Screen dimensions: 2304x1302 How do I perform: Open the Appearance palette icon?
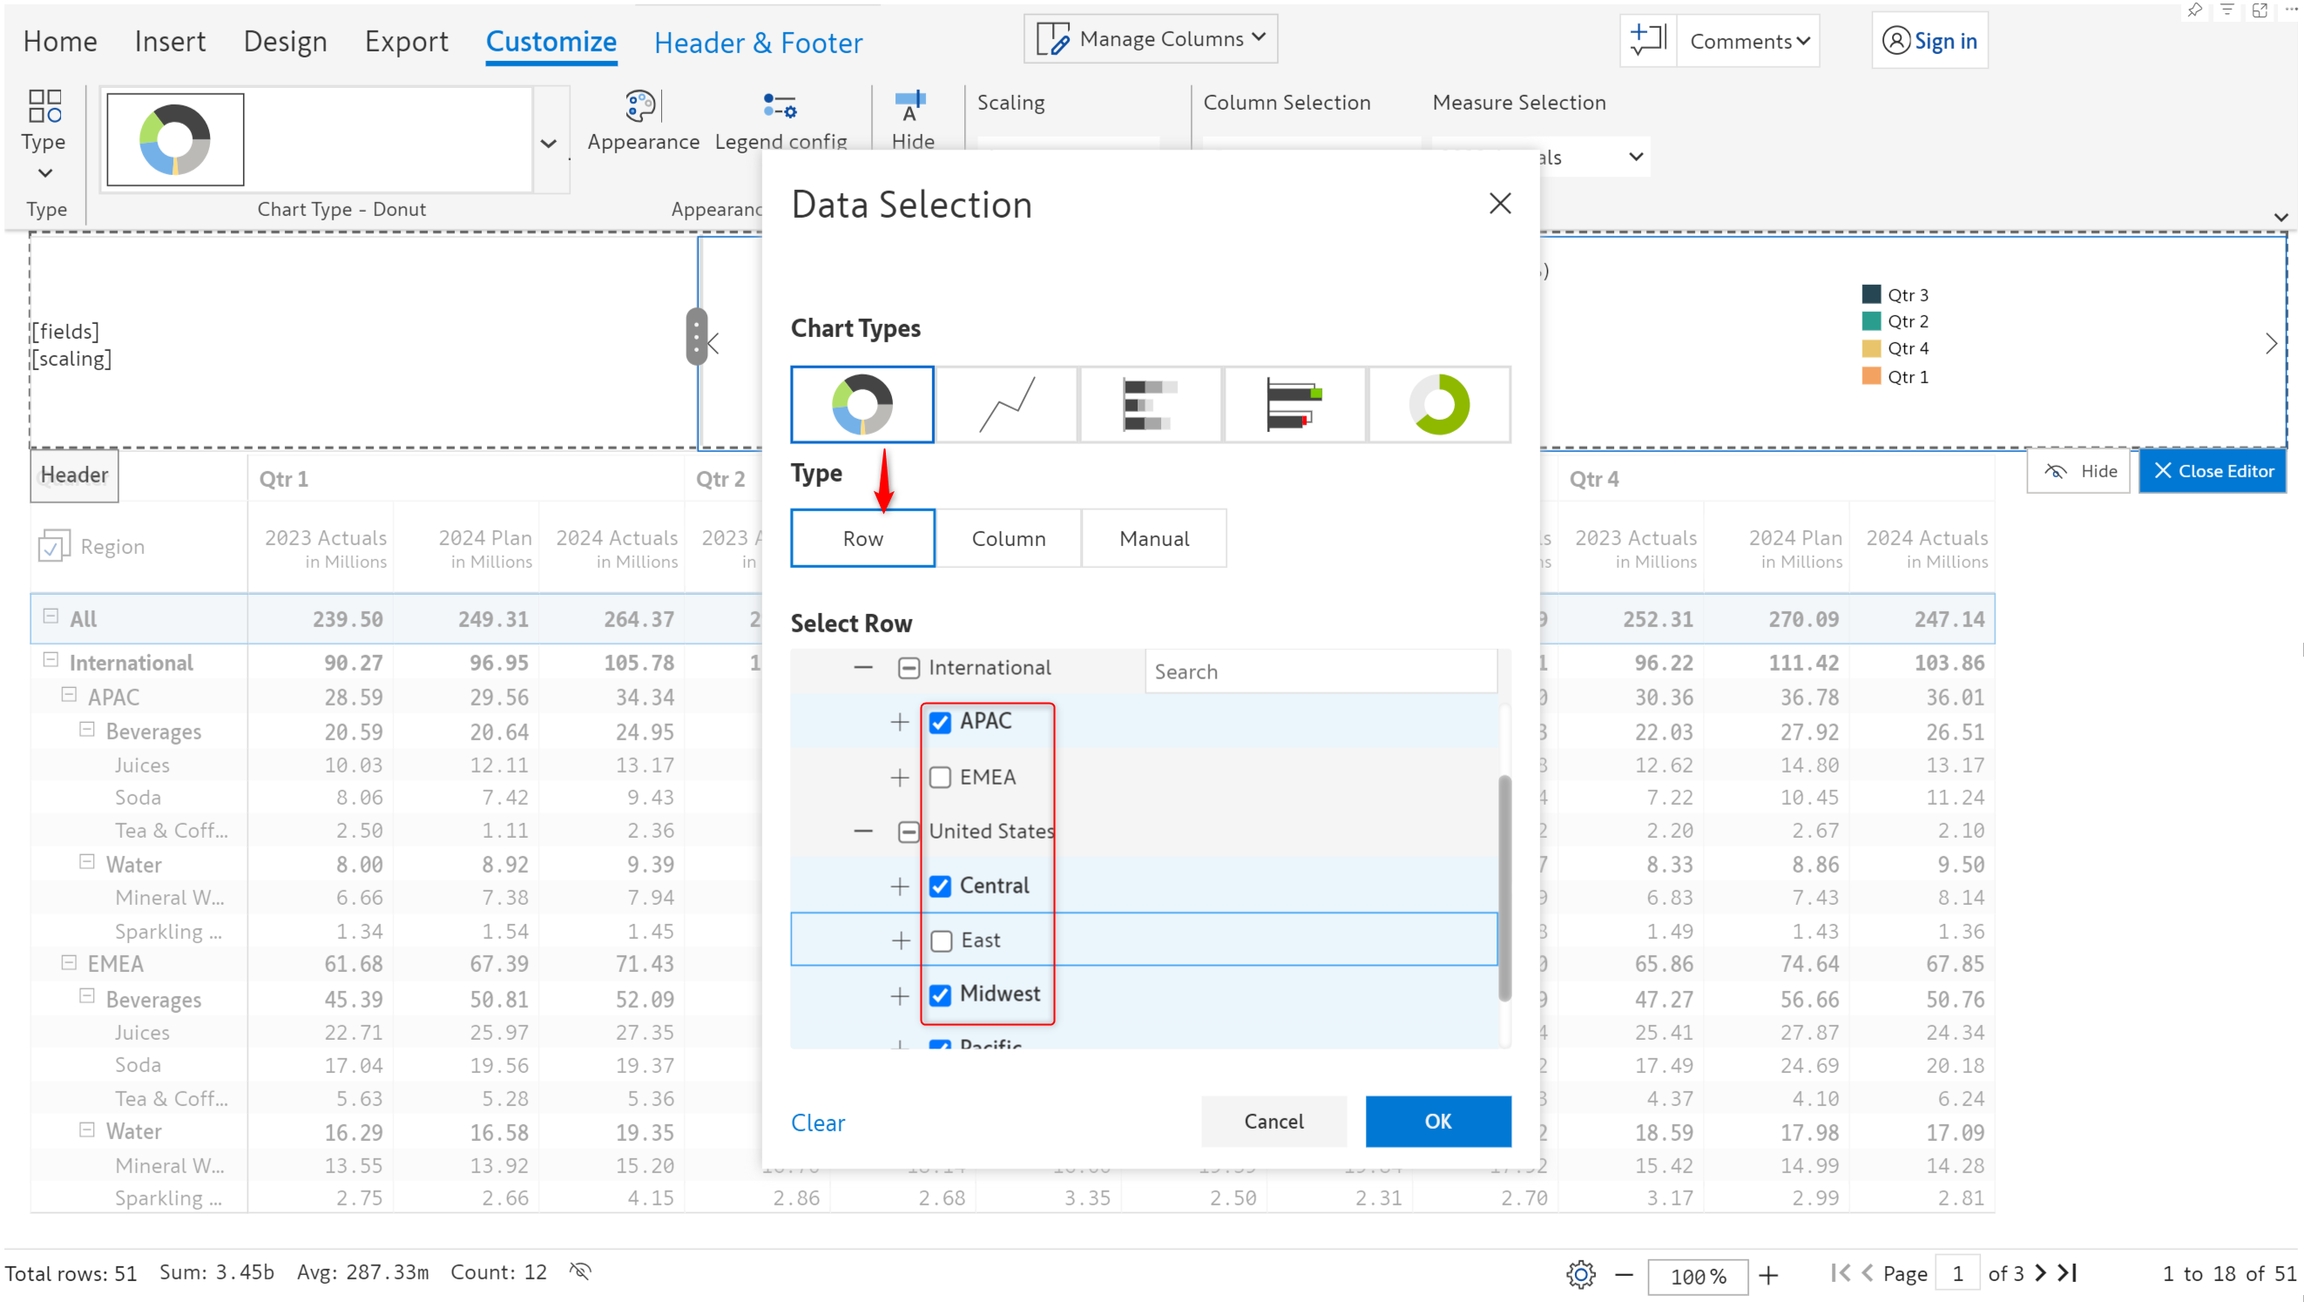[641, 106]
